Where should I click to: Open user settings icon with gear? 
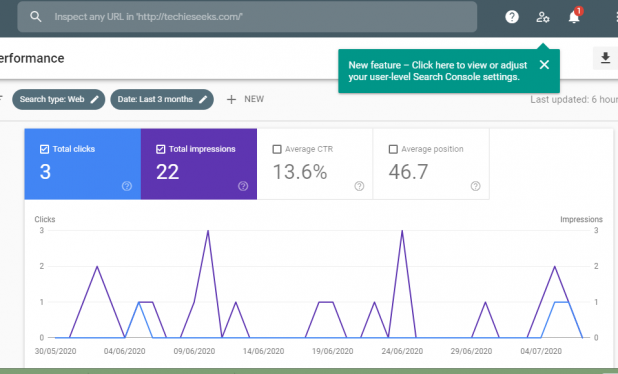coord(543,17)
